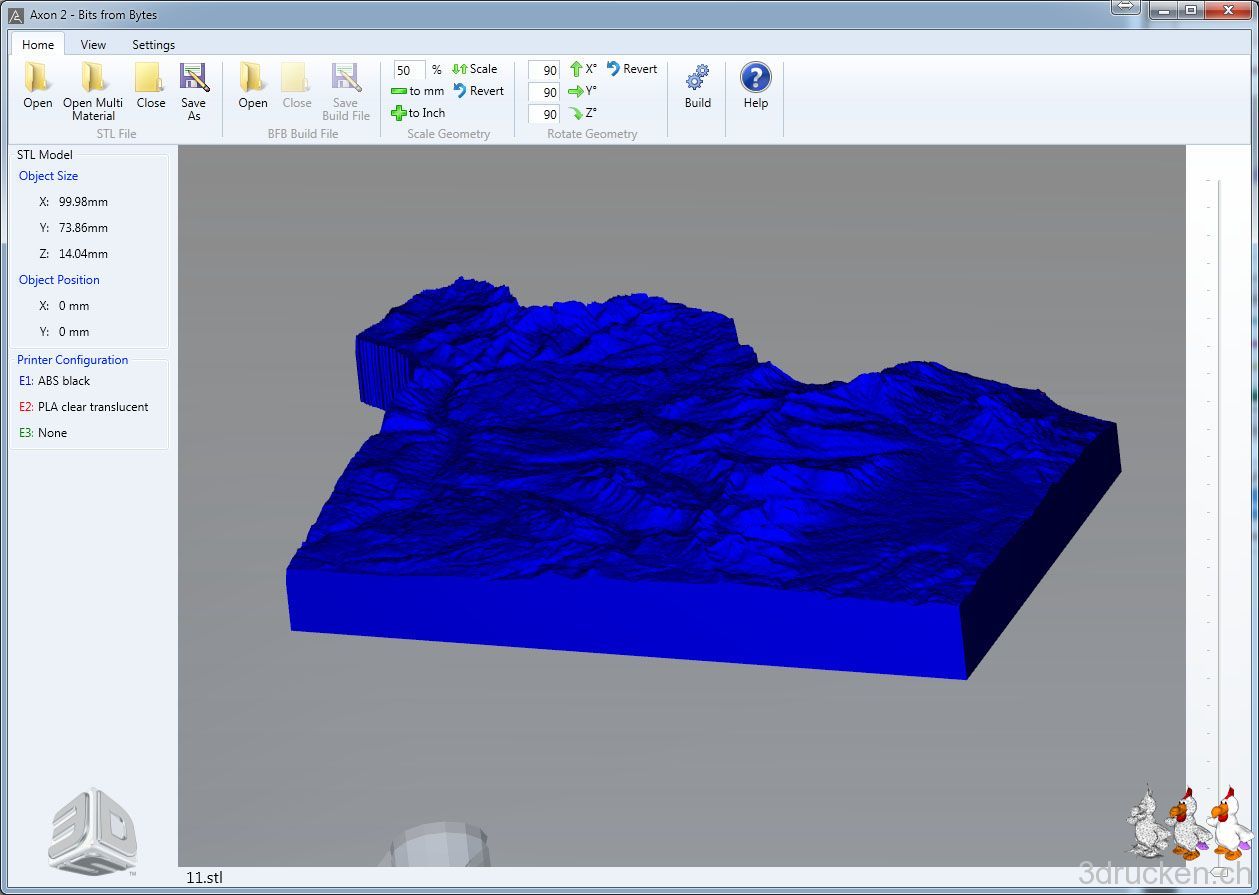Screen dimensions: 1259x895
Task: Click the Z size value 14.04mm
Action: (83, 254)
